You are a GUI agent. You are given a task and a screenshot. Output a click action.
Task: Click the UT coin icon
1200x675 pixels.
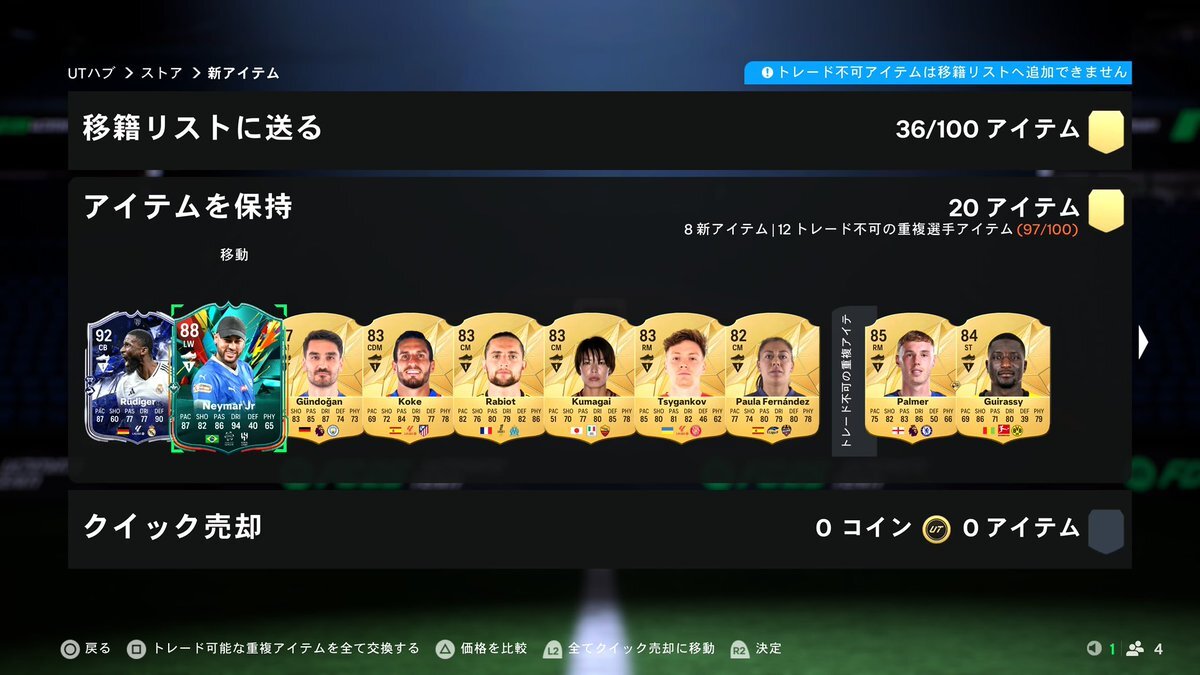[x=937, y=529]
